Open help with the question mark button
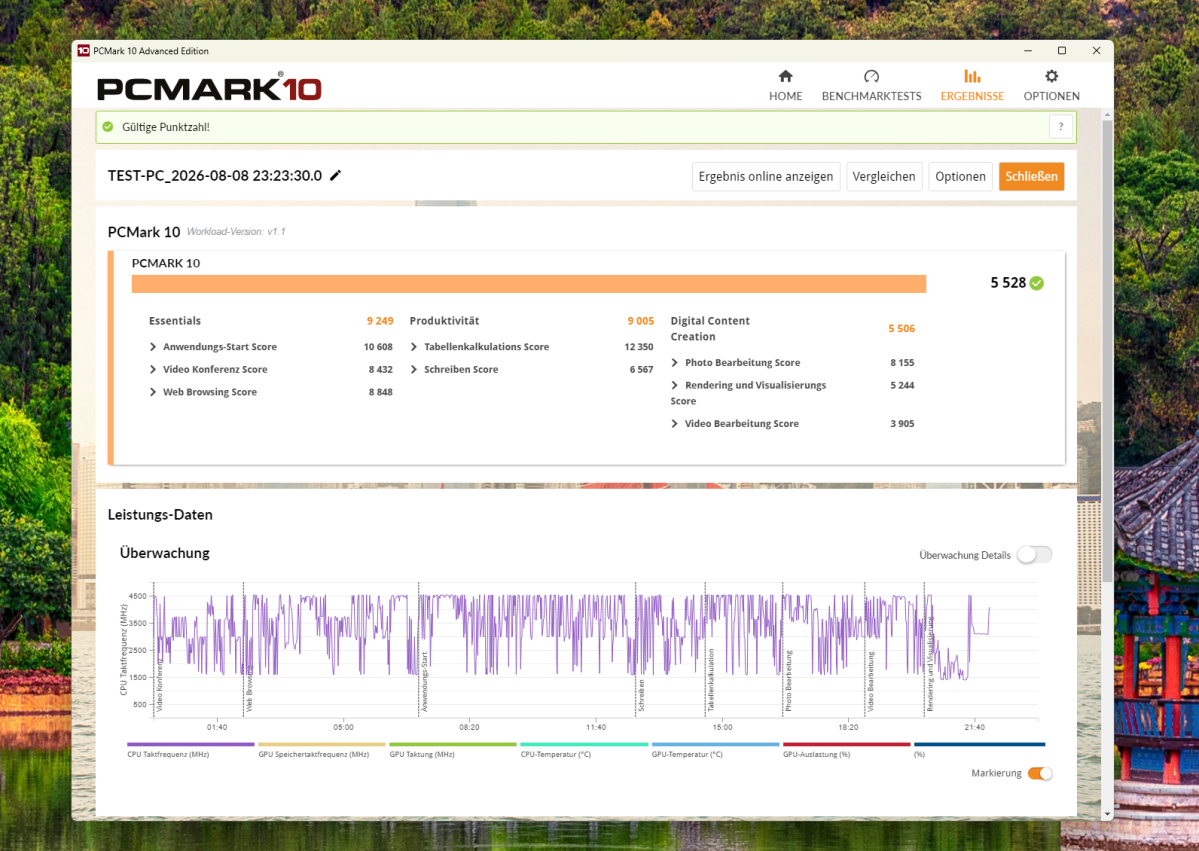 point(1061,127)
